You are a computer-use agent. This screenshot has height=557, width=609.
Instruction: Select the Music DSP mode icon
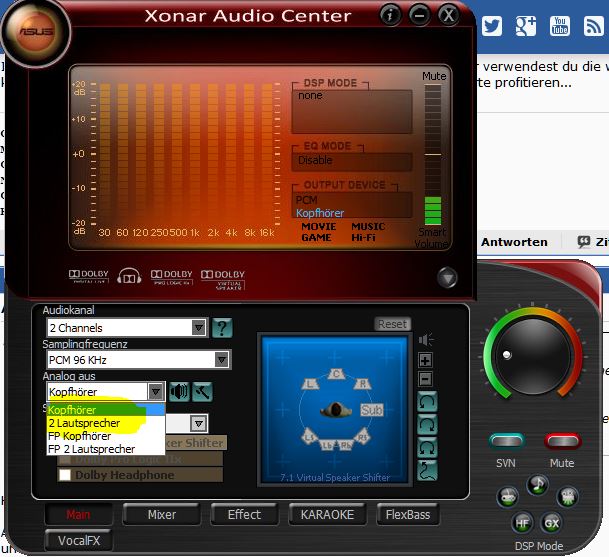click(x=538, y=485)
